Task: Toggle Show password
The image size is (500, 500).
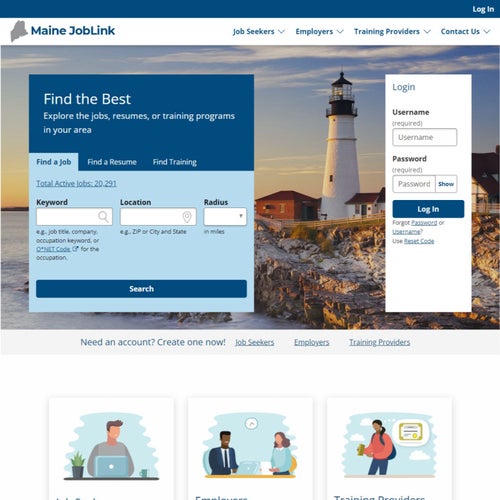Action: [446, 184]
